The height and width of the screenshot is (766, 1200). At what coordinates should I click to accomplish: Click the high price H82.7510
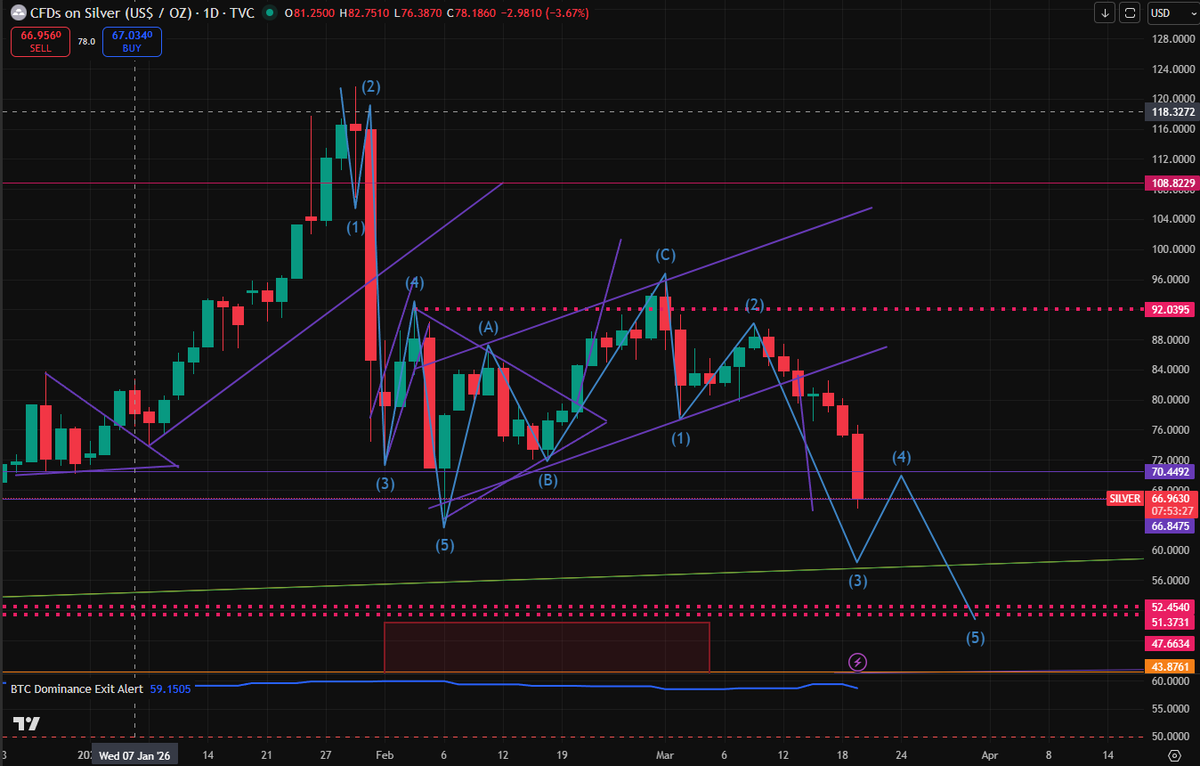pyautogui.click(x=365, y=14)
